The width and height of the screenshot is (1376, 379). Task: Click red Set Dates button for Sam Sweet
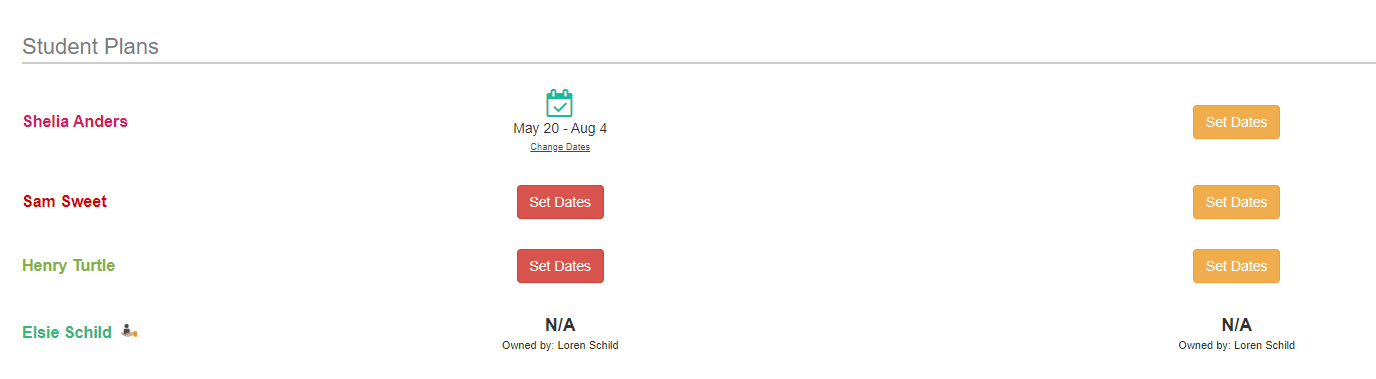click(x=560, y=202)
